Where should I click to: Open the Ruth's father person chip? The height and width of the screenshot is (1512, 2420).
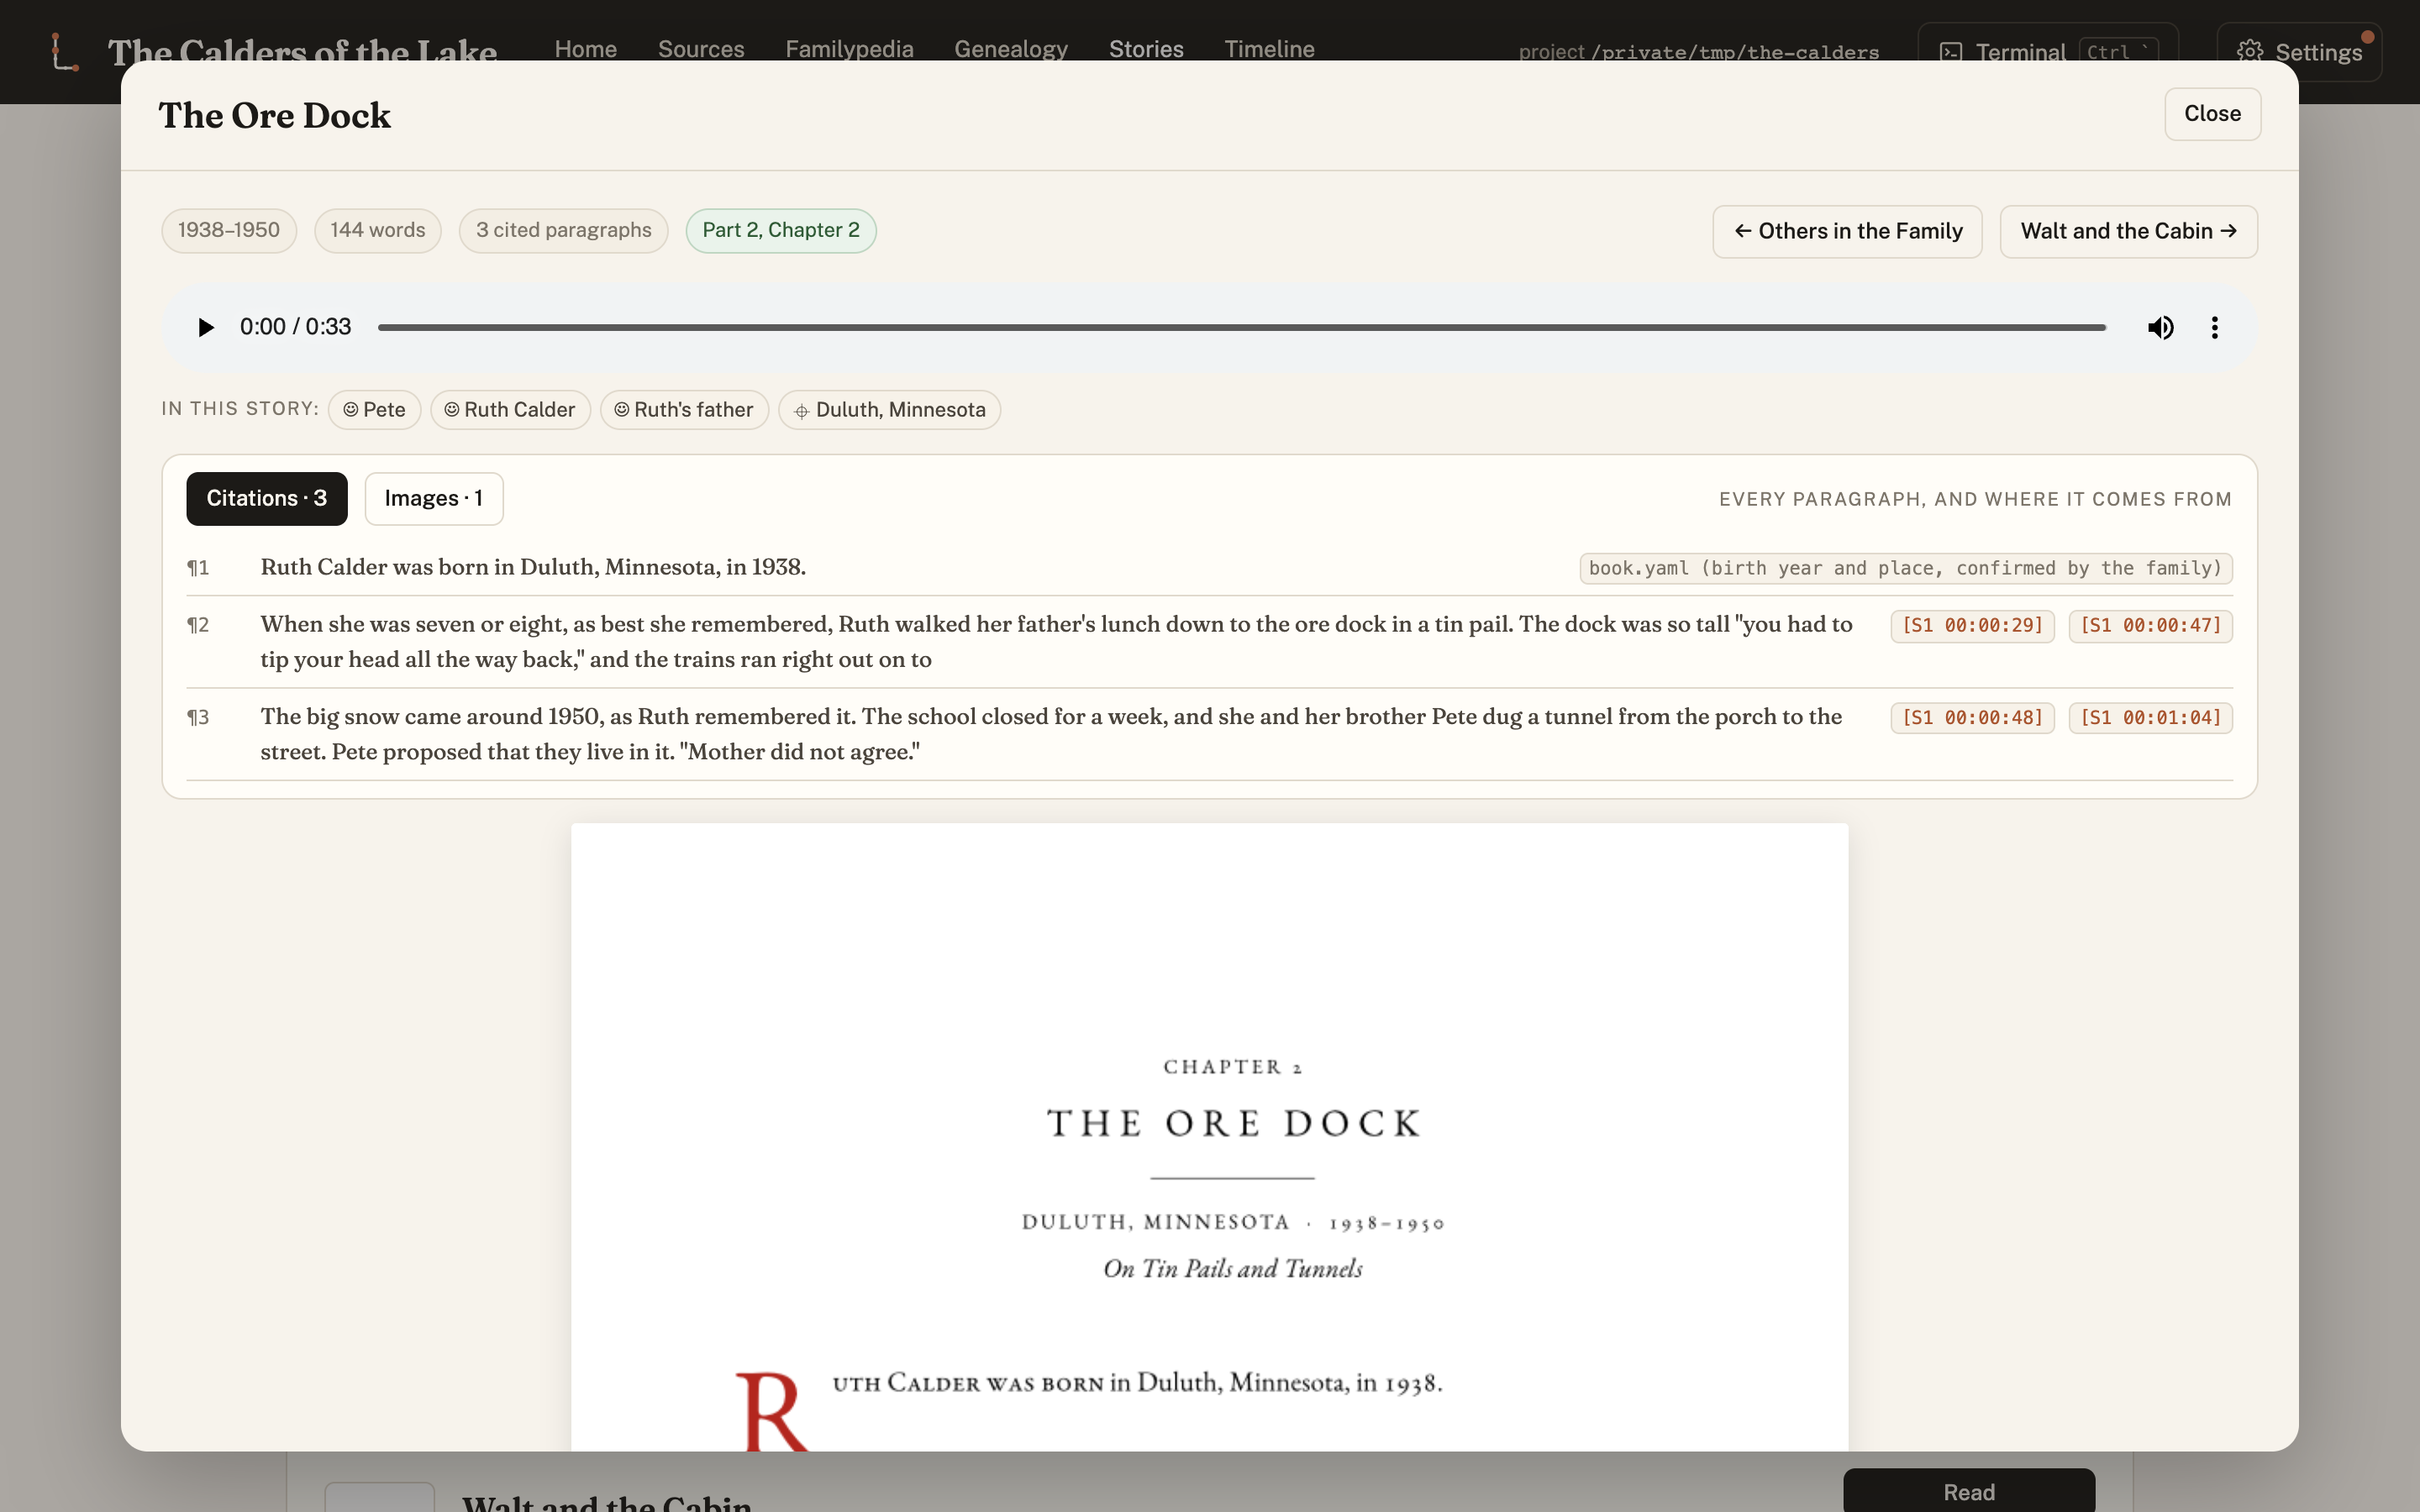click(684, 410)
